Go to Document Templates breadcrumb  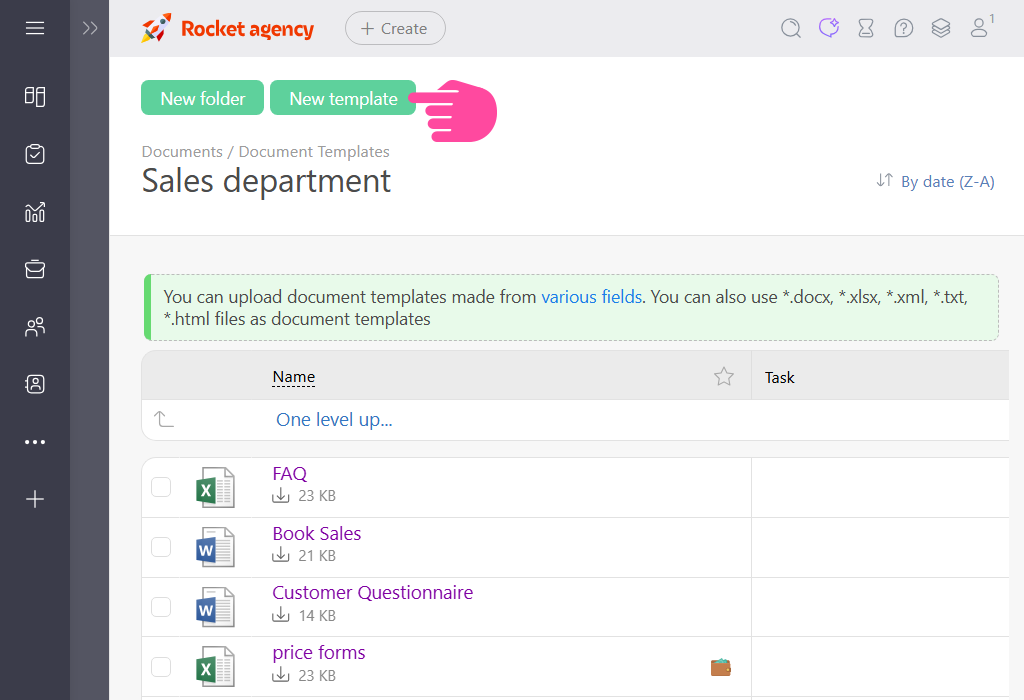click(314, 151)
